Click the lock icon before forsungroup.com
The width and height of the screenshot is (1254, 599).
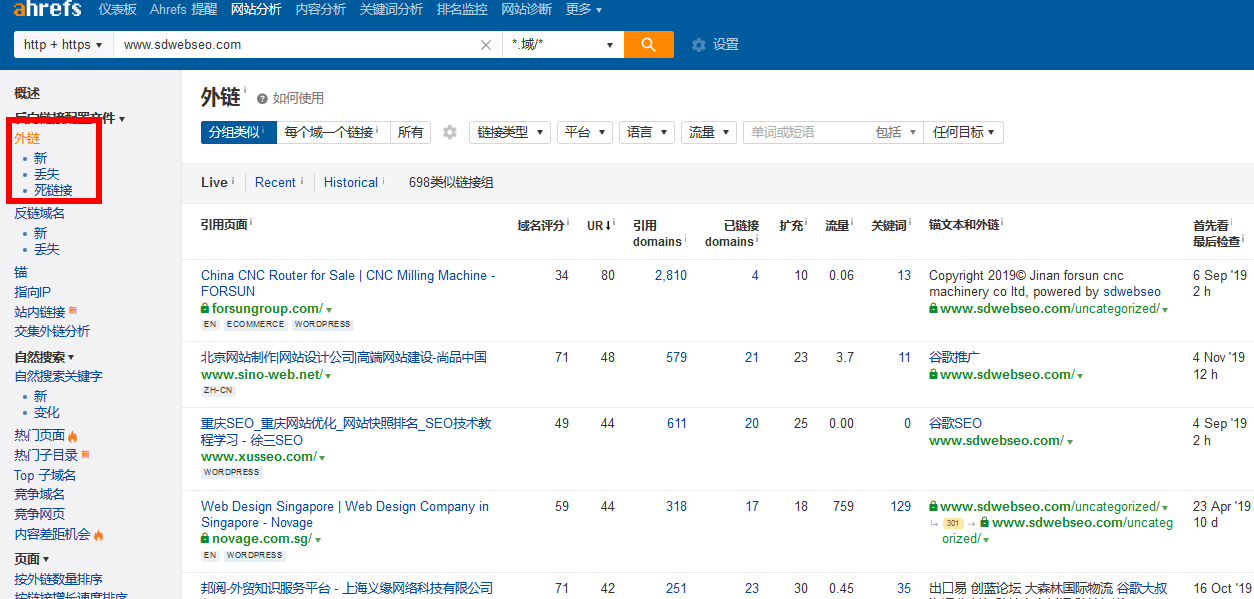click(205, 309)
